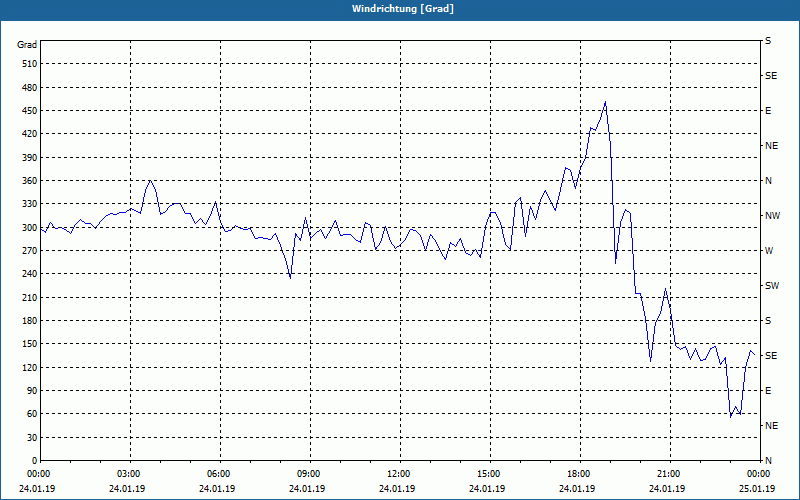Select the 450 degree axis label
This screenshot has width=800, height=500.
(x=29, y=111)
